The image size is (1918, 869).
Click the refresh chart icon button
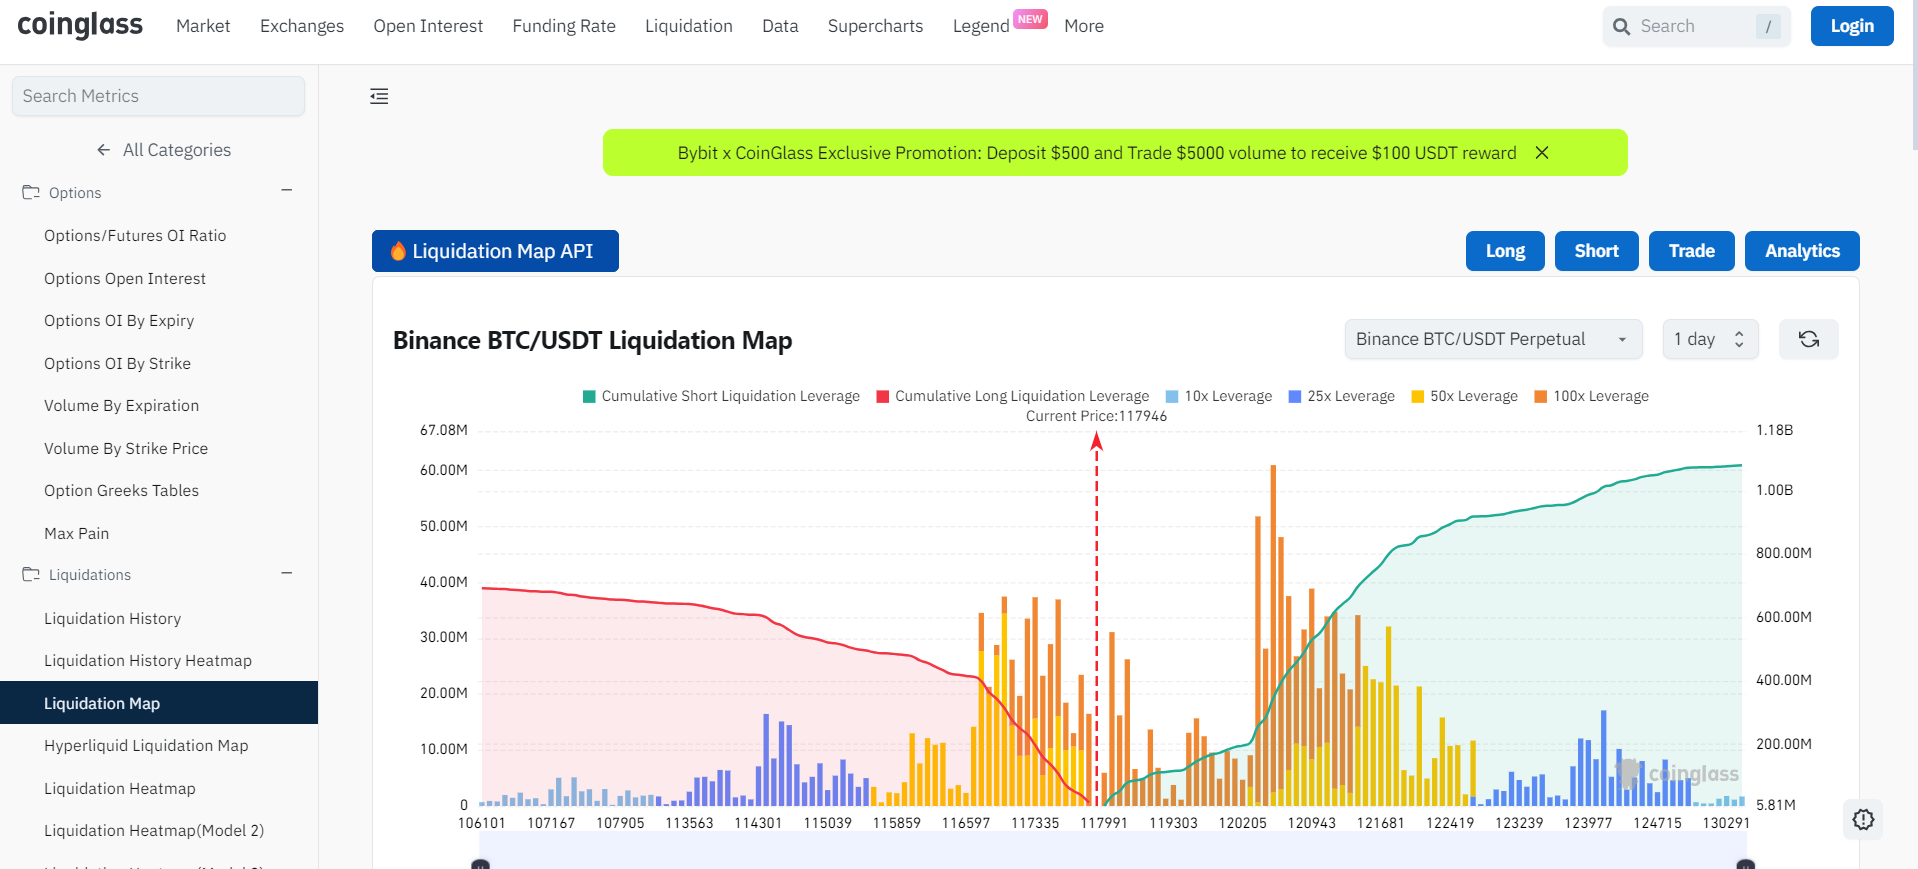[1808, 339]
